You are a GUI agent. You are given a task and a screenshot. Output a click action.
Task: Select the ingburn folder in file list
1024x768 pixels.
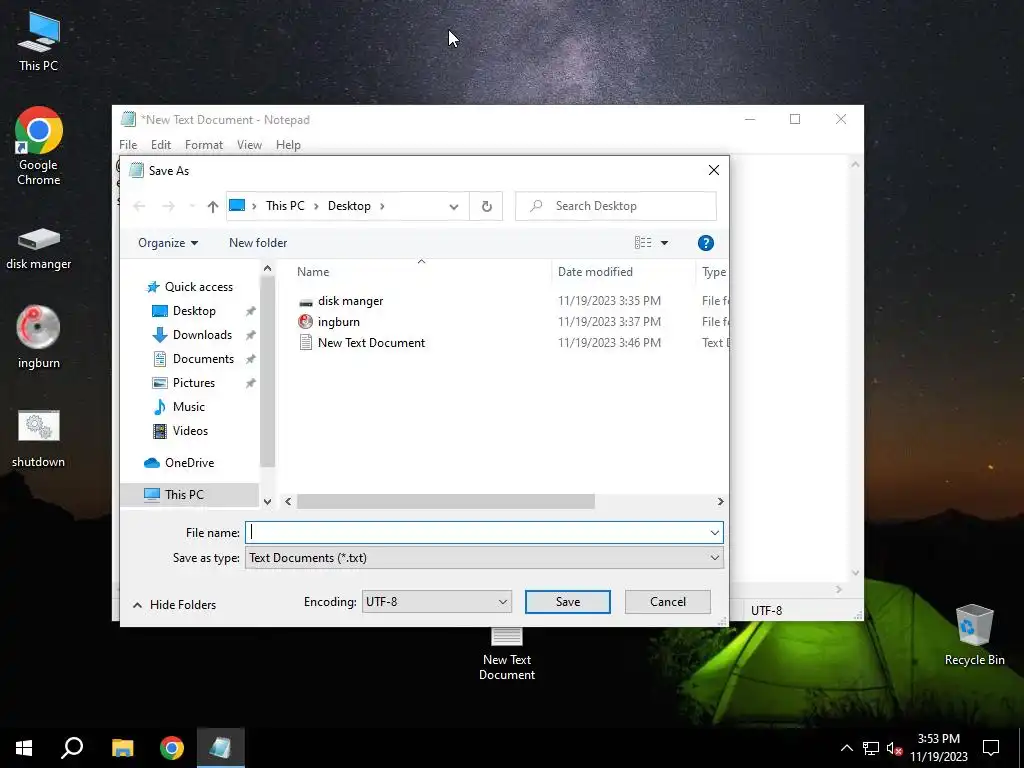(338, 322)
